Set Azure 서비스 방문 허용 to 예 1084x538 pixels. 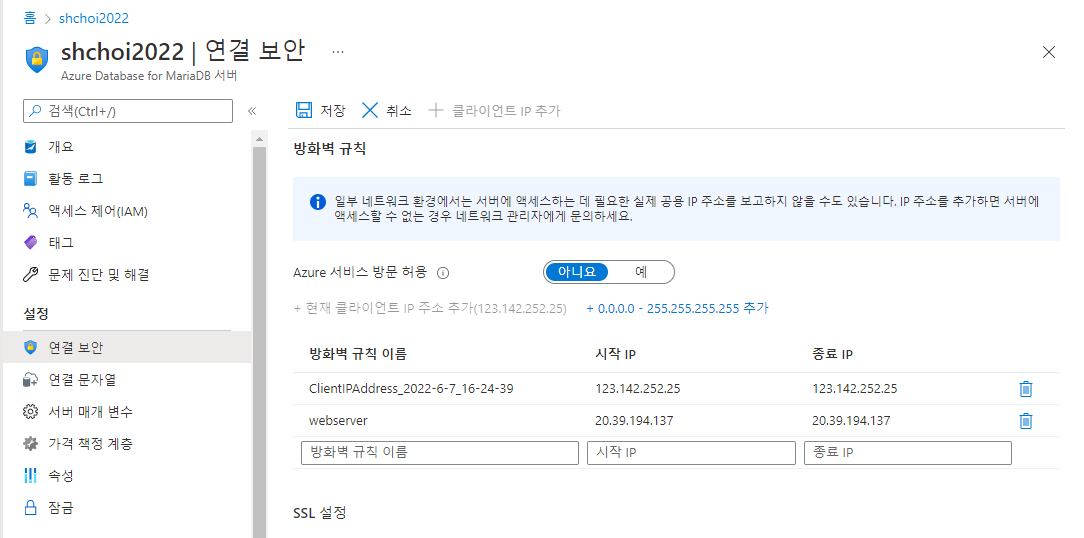pyautogui.click(x=641, y=272)
